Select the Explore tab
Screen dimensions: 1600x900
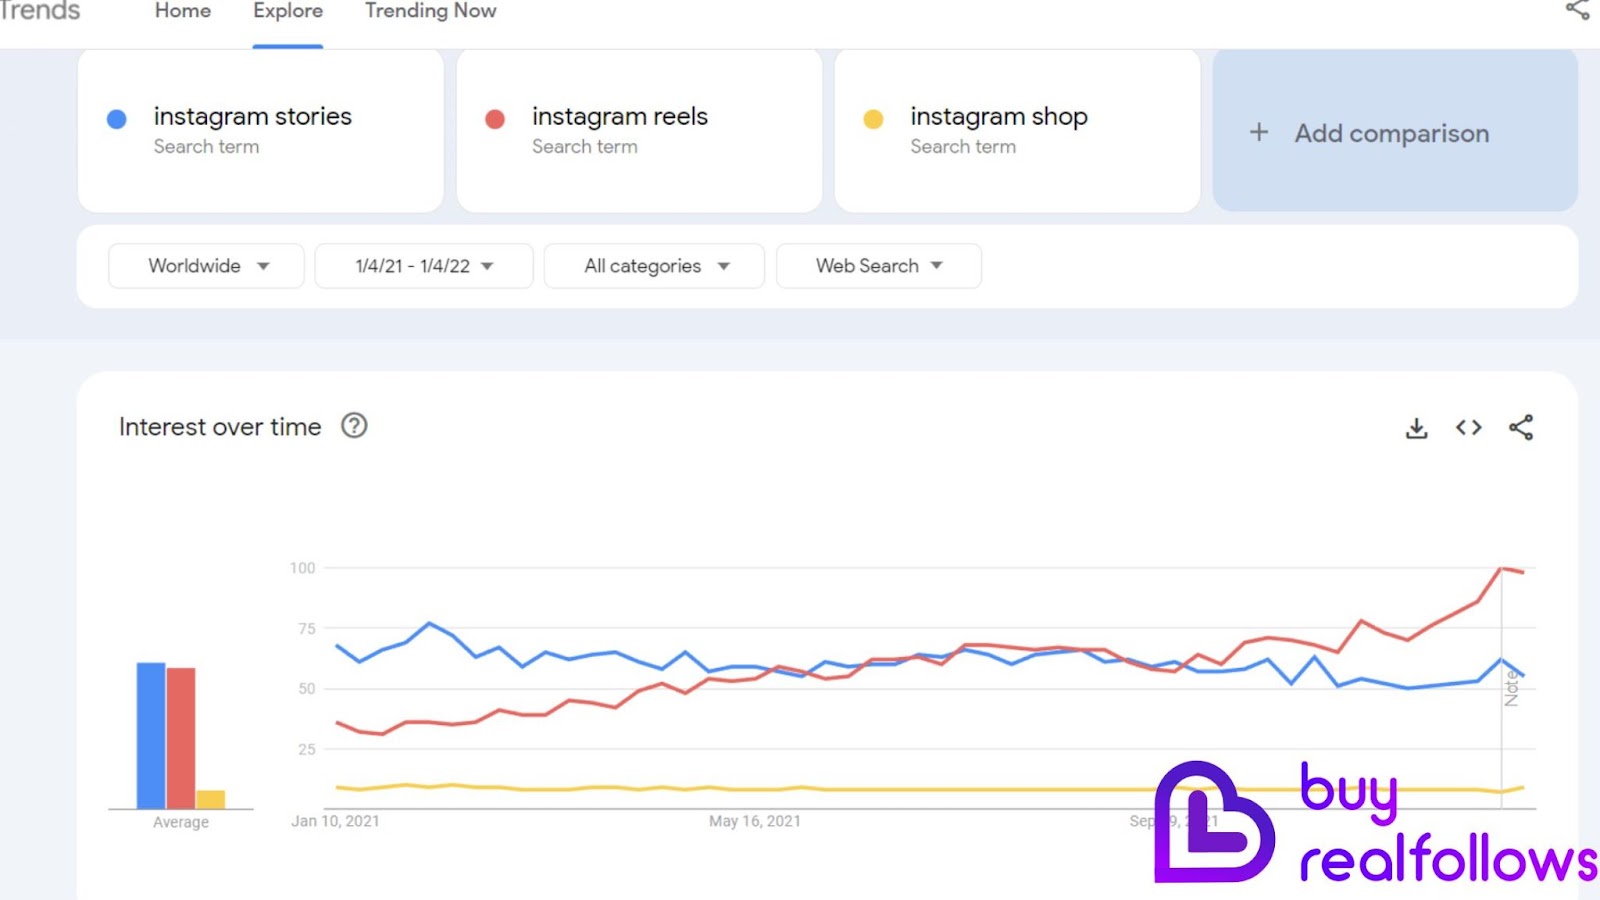pos(288,11)
